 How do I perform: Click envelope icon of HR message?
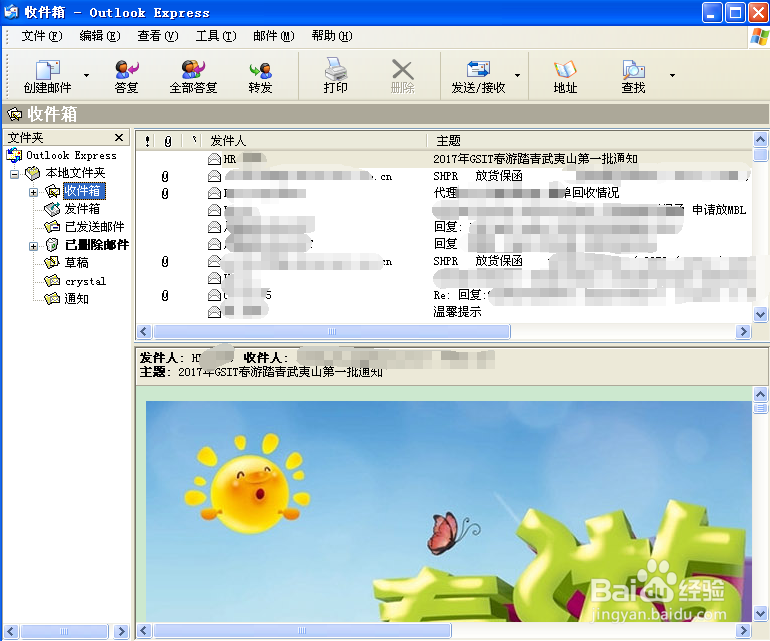[214, 159]
